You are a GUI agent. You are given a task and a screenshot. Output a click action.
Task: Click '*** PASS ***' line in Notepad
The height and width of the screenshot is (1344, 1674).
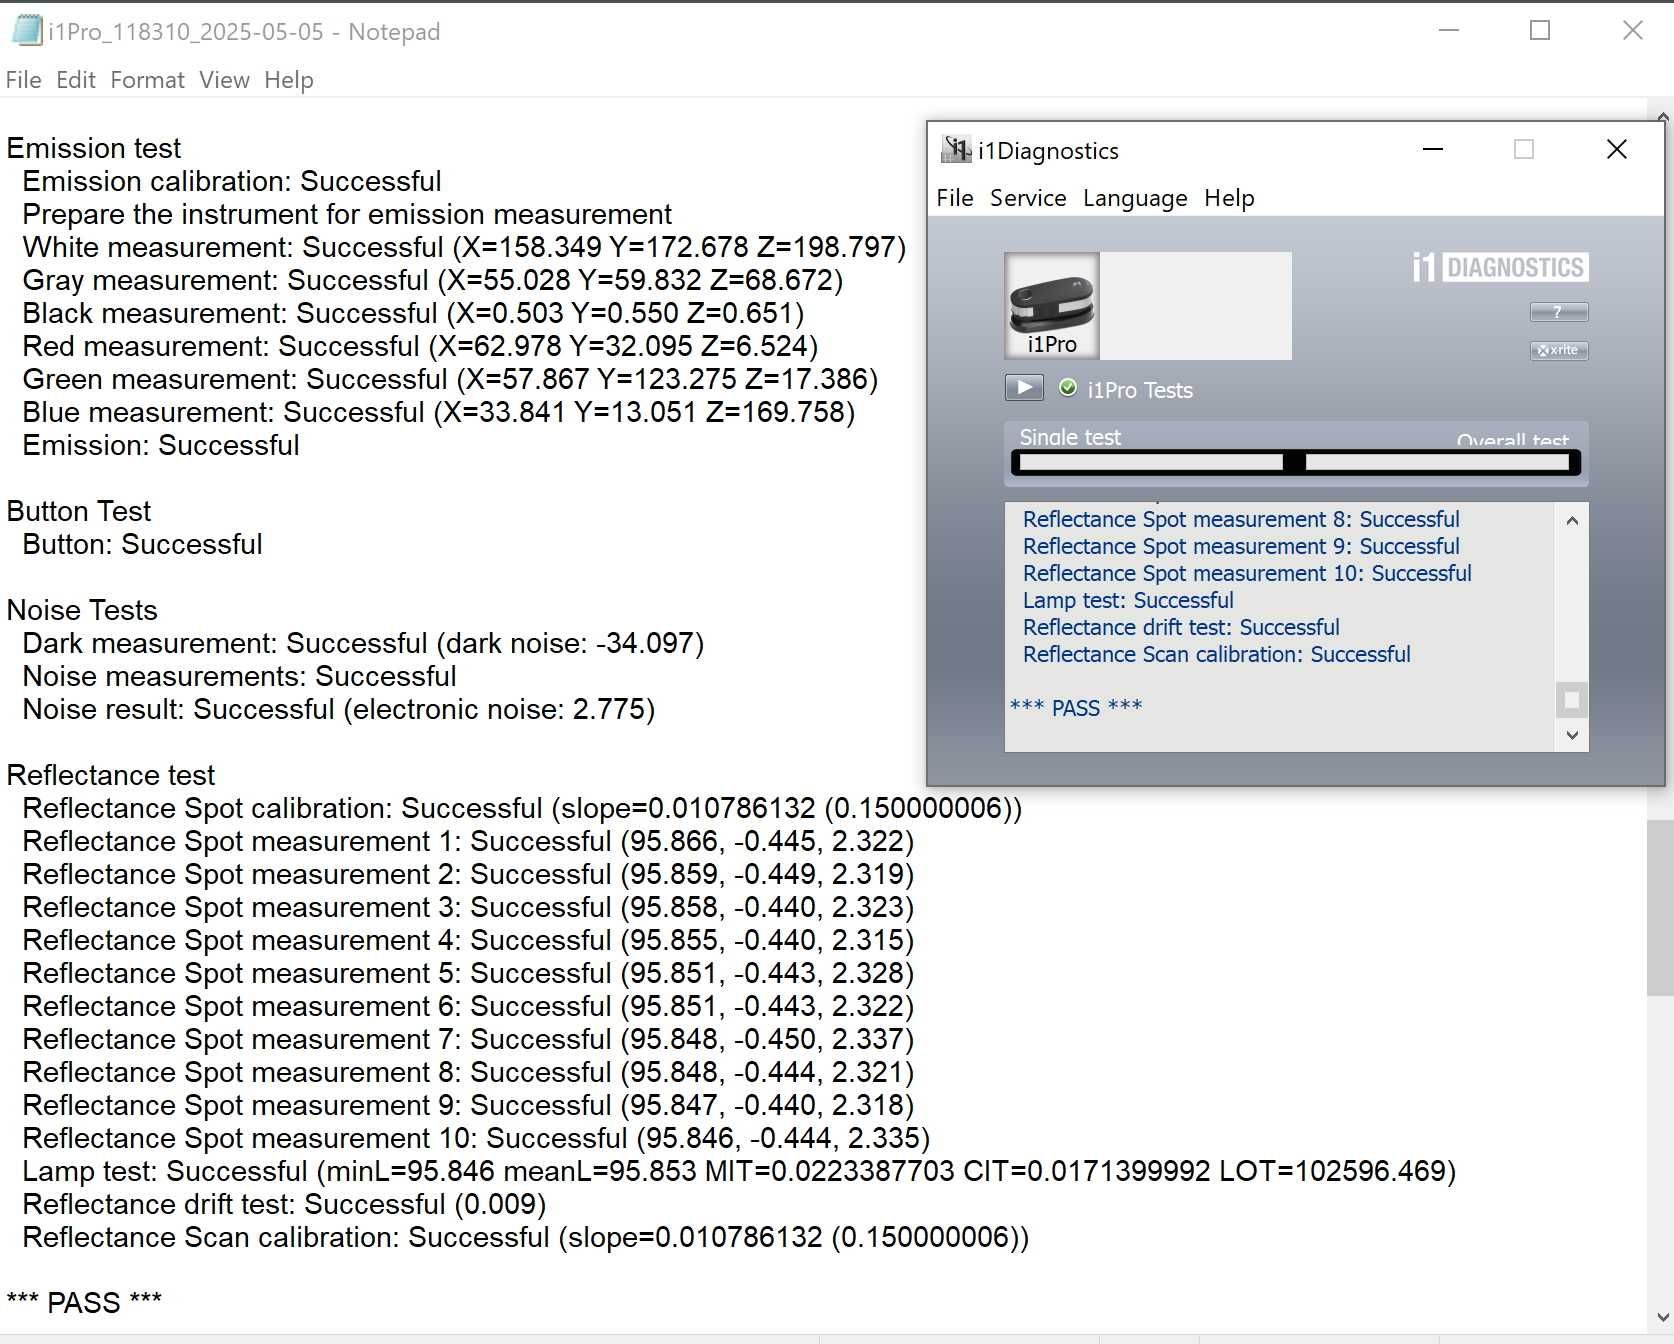coord(84,1303)
